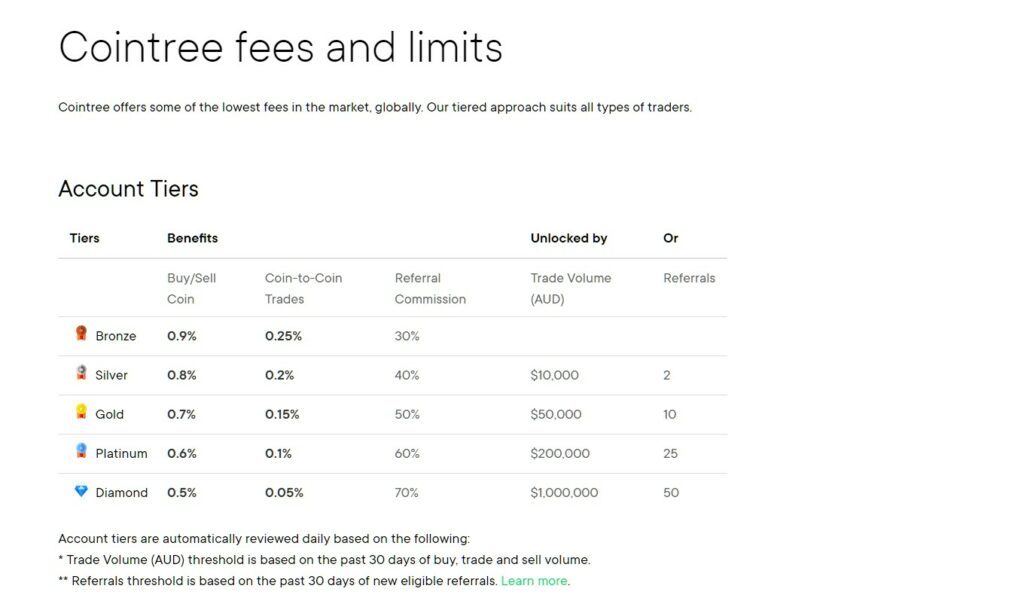The image size is (1024, 610).
Task: Click the Gold medal icon
Action: 81,412
